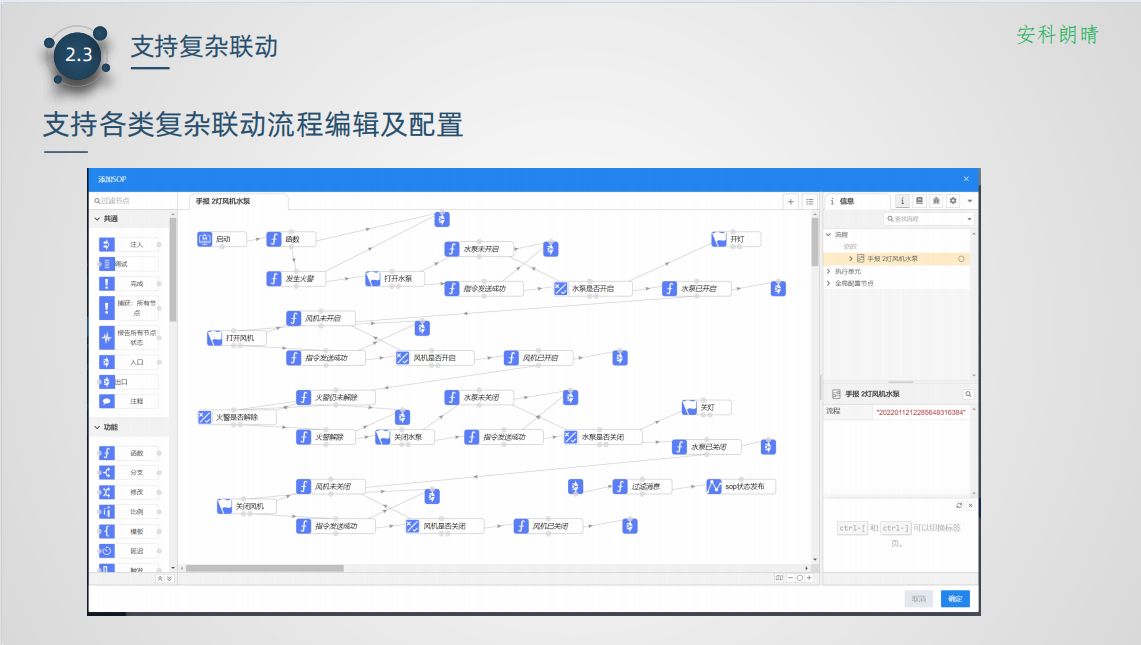Open the debug bug icon in sidebar
The image size is (1141, 645).
[x=935, y=201]
